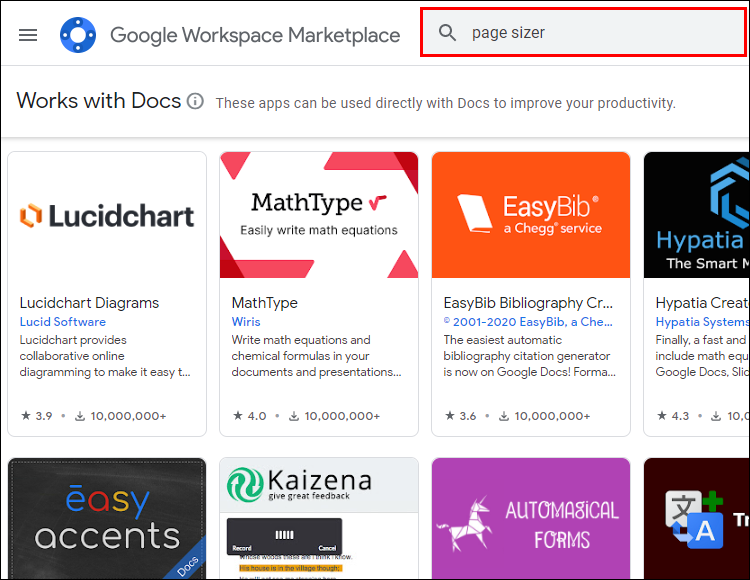Click the Hypatia 4.3 star rating

(673, 416)
